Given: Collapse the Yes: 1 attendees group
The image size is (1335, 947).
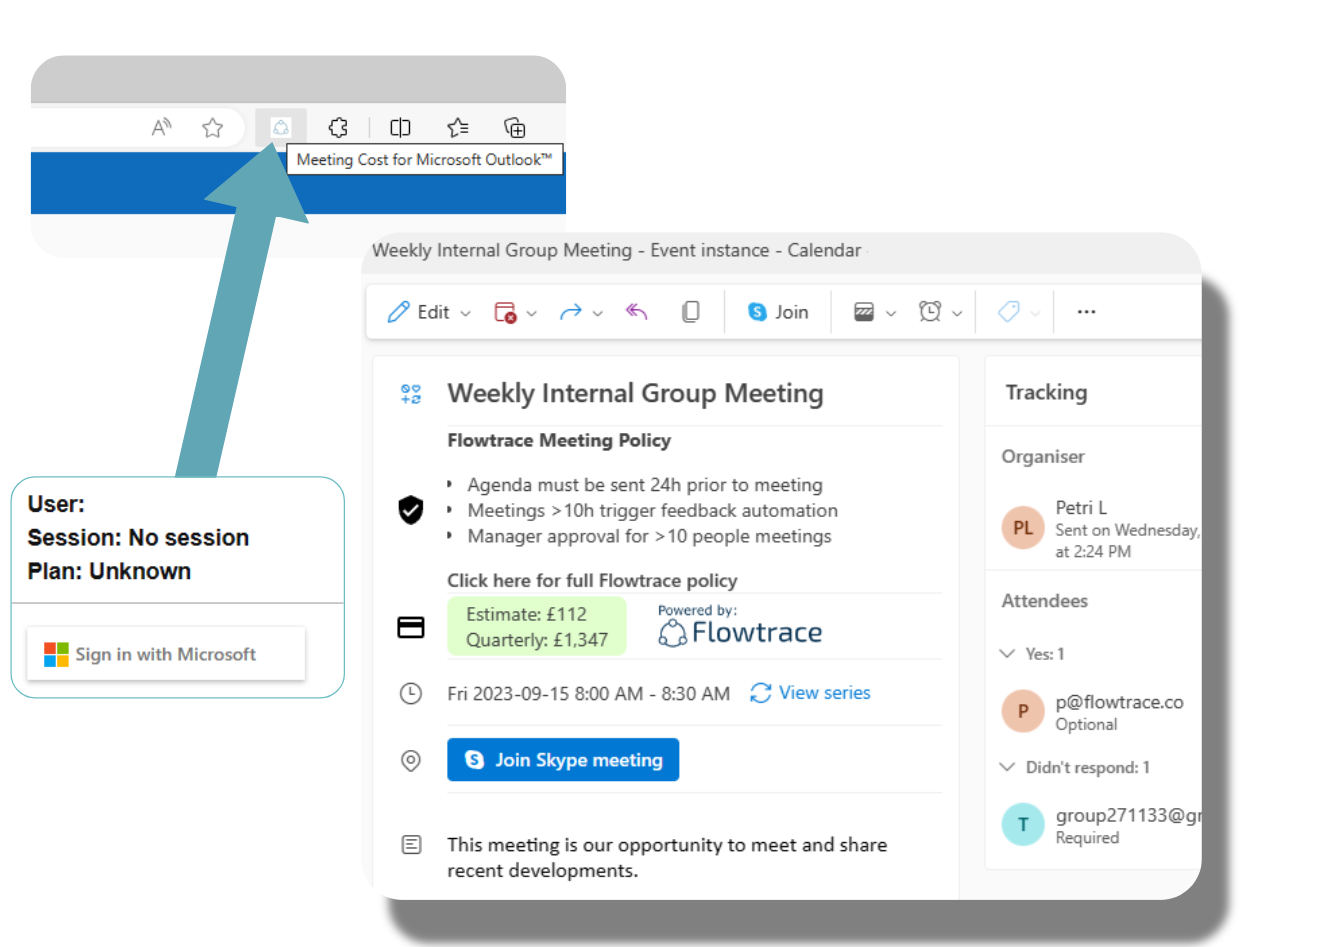Looking at the screenshot, I should pyautogui.click(x=1007, y=654).
